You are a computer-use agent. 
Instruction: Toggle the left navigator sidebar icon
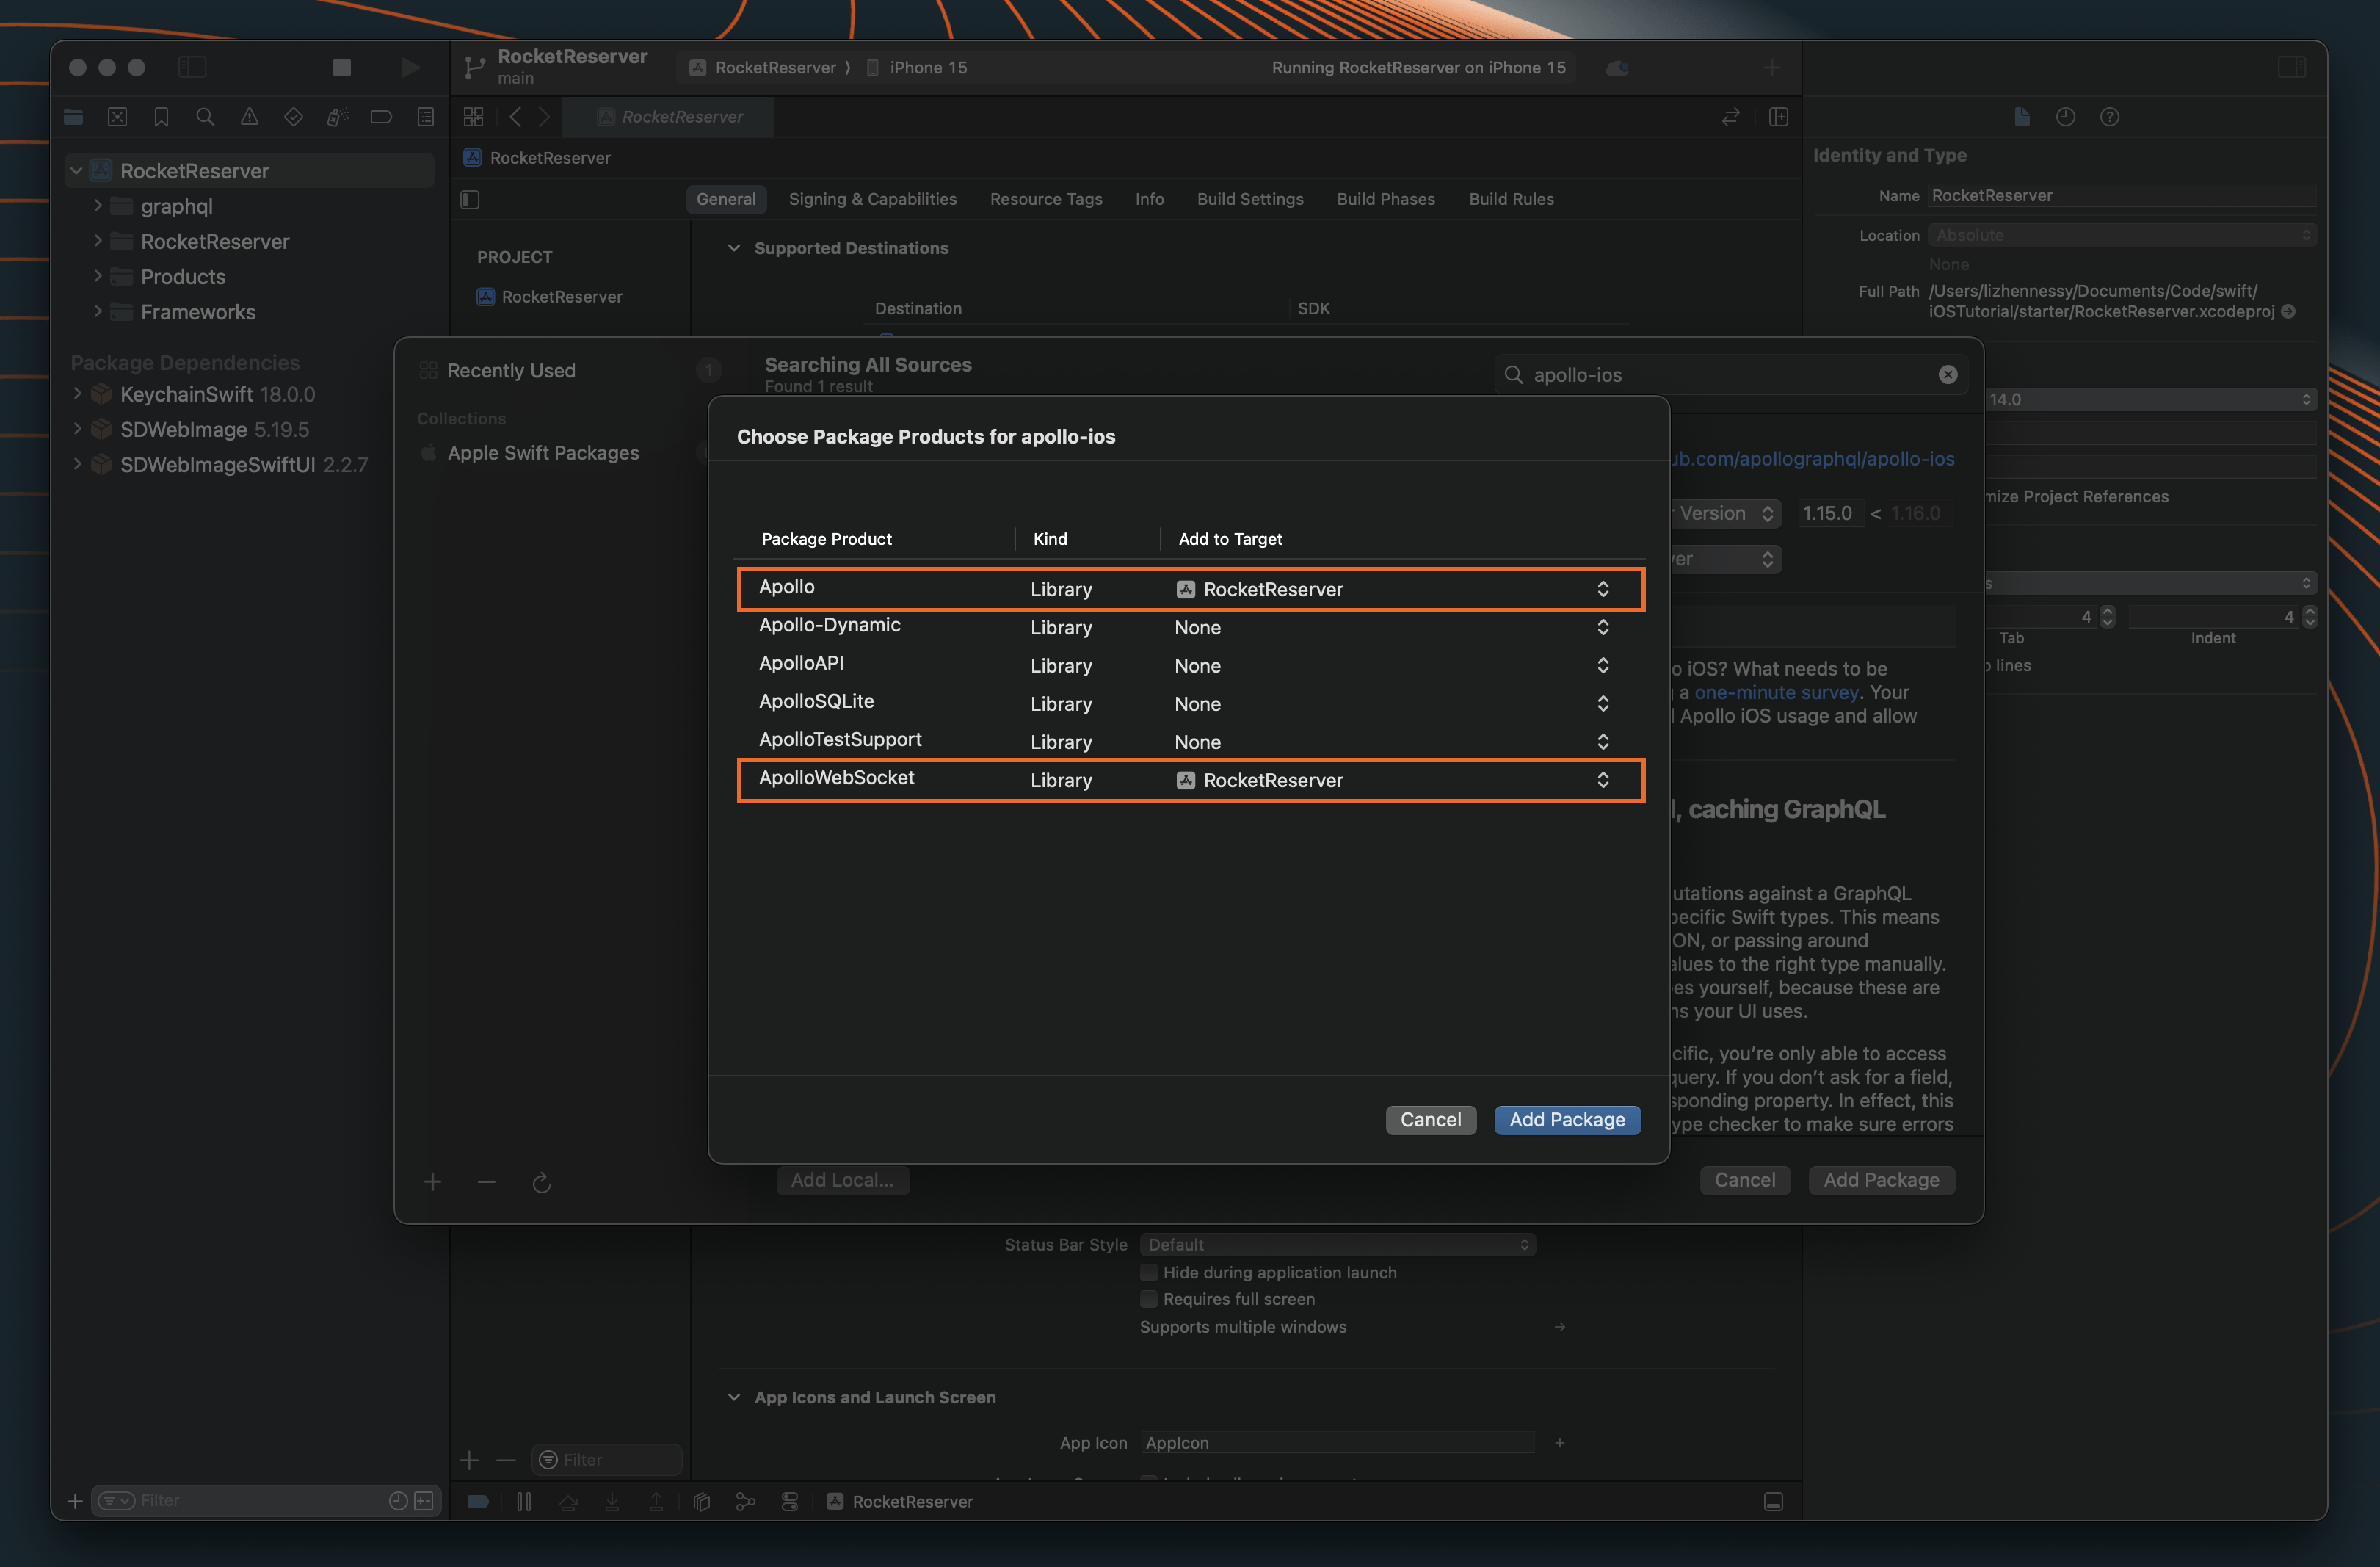click(192, 67)
